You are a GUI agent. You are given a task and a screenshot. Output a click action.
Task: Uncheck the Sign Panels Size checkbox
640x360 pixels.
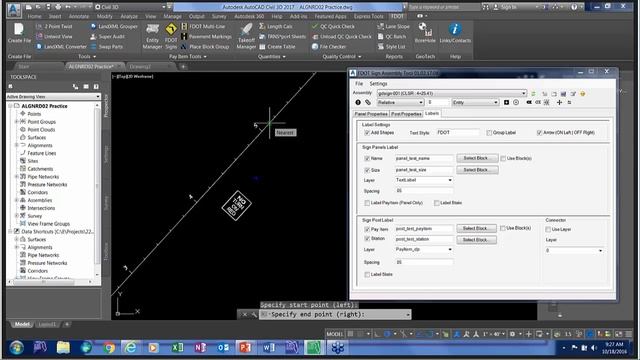pos(367,170)
